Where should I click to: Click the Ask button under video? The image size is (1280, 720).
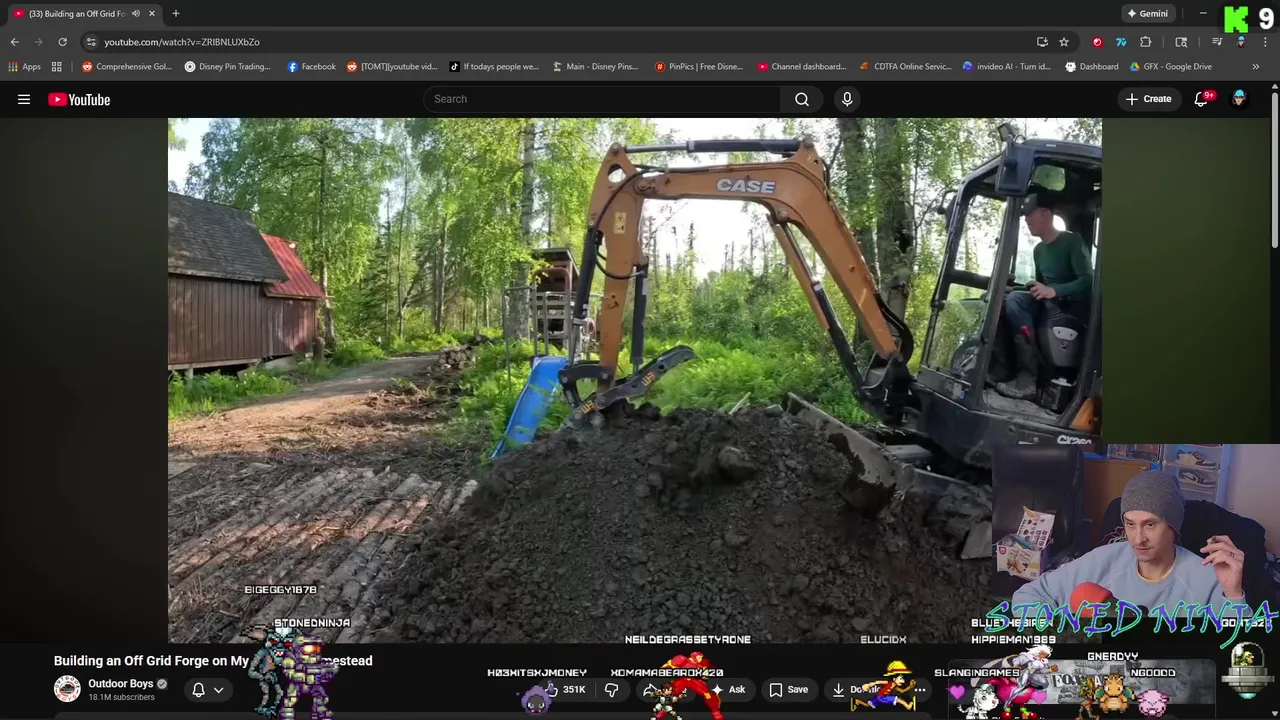728,690
